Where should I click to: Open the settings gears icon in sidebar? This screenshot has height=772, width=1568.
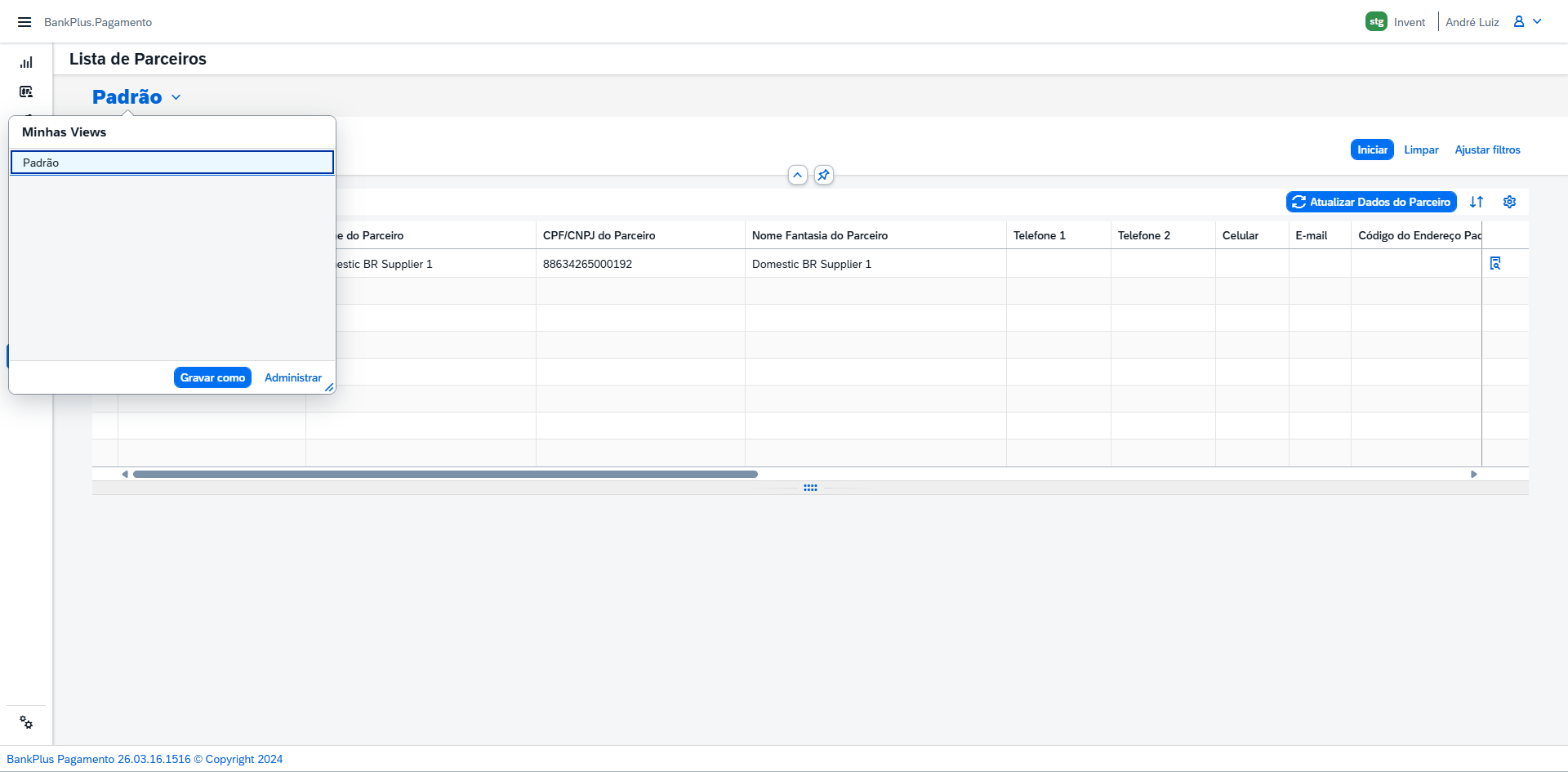27,723
